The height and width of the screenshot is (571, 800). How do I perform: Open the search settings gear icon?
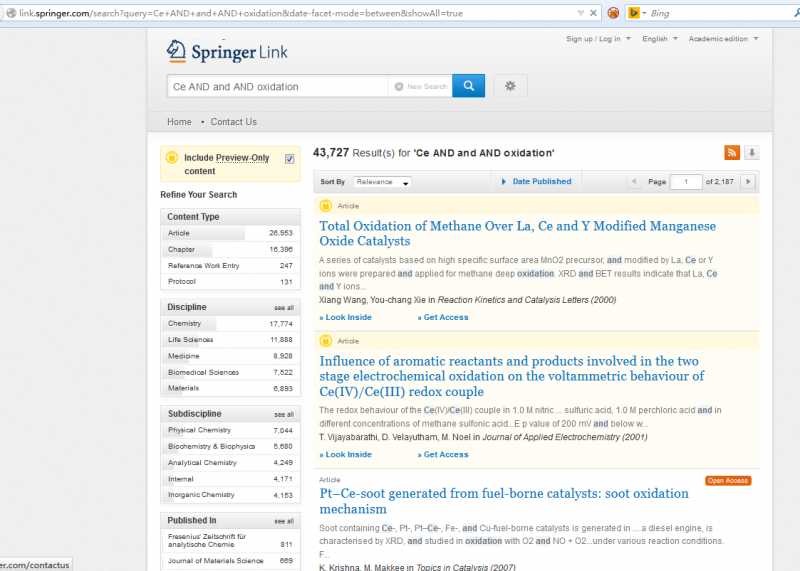coord(510,86)
